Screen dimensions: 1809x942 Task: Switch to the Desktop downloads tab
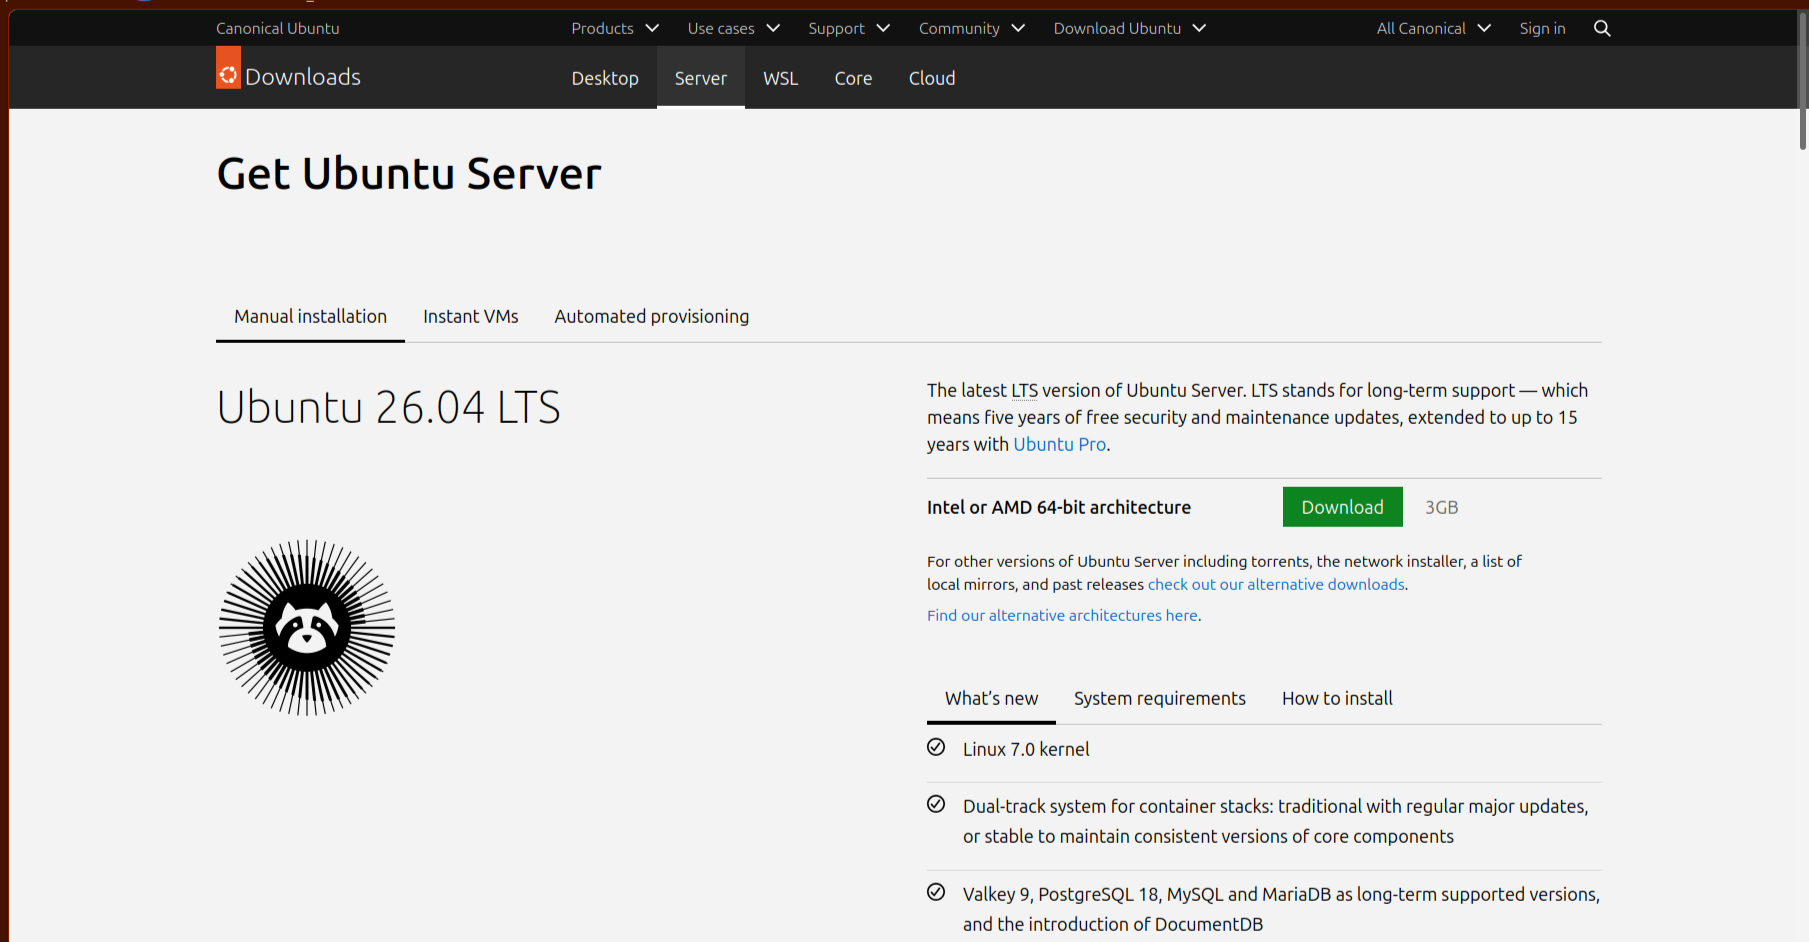click(x=605, y=78)
